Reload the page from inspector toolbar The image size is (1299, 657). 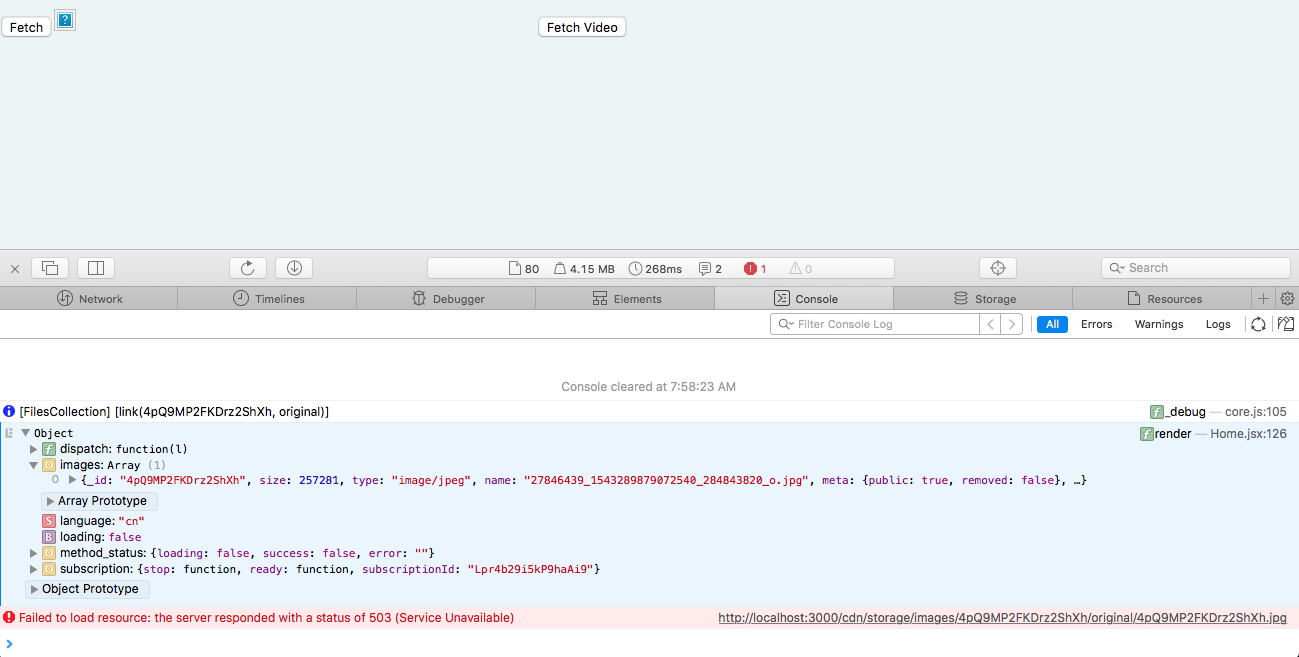coord(247,267)
